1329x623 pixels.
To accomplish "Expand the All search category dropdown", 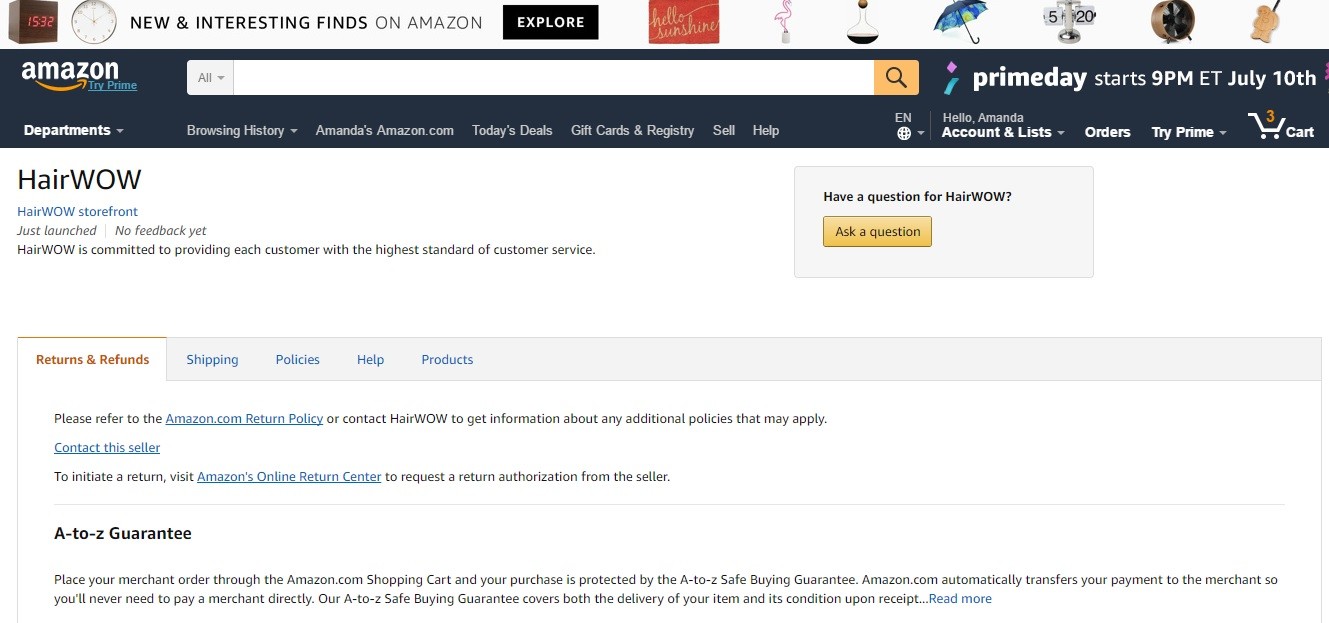I will (x=210, y=78).
